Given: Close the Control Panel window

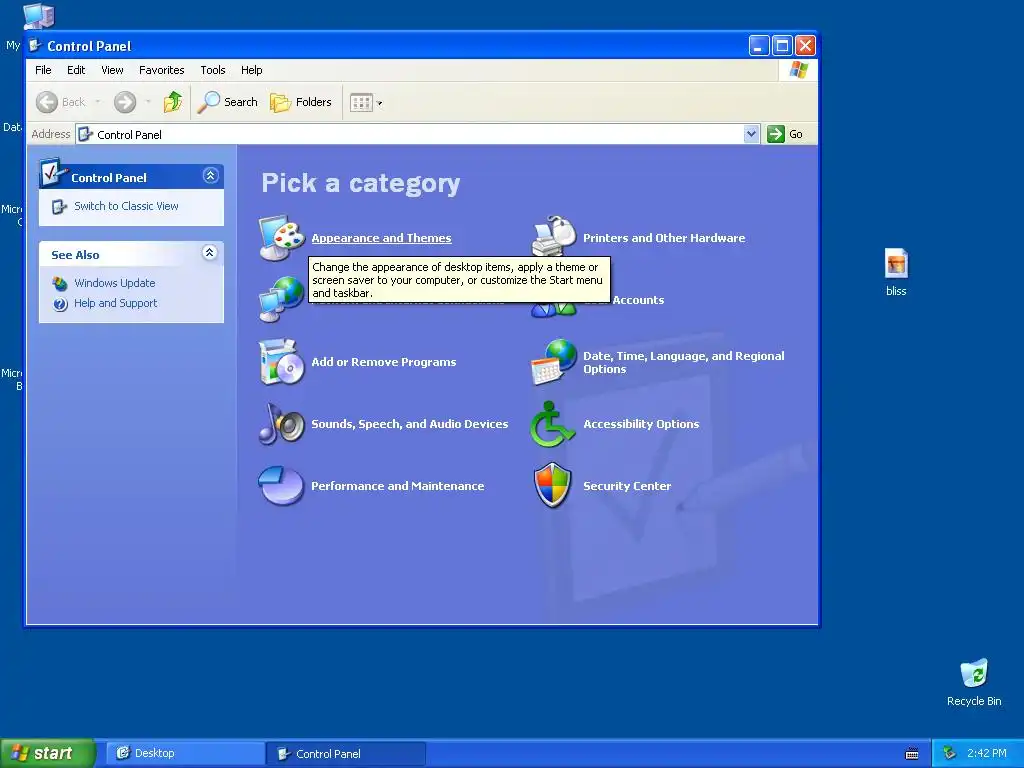Looking at the screenshot, I should click(x=805, y=45).
